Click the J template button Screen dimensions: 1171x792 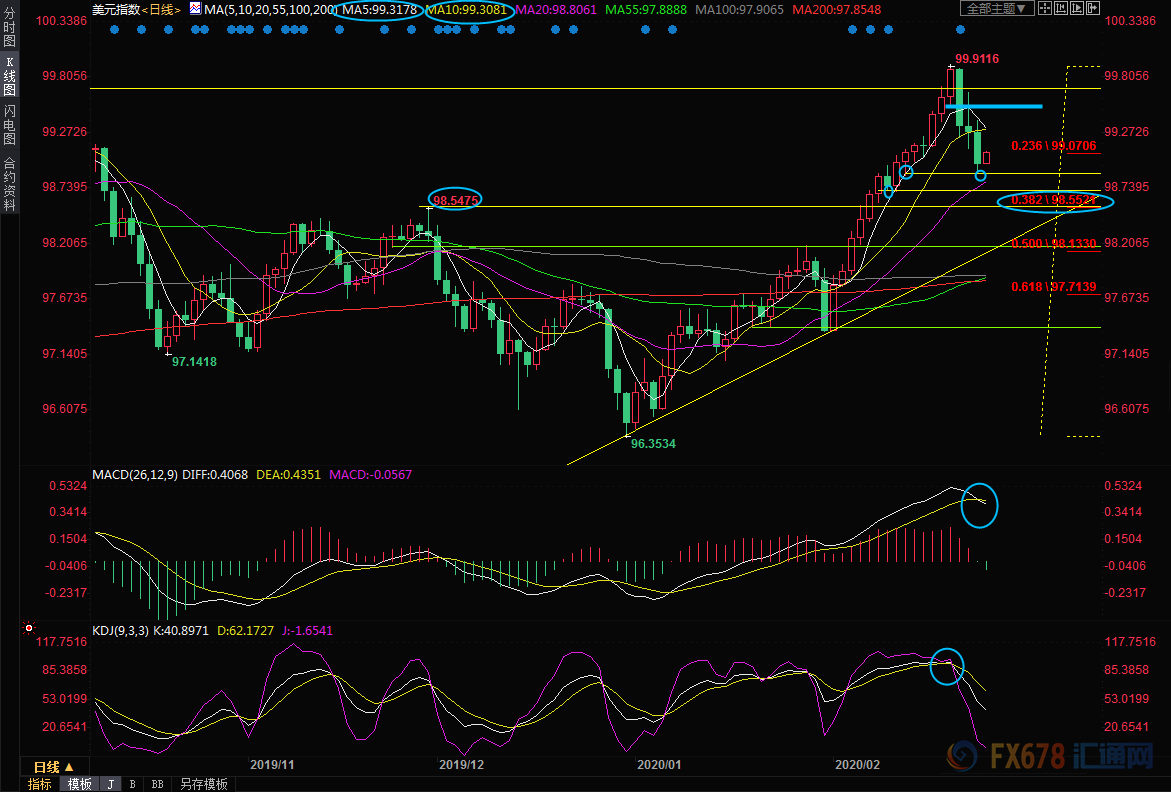pos(111,784)
